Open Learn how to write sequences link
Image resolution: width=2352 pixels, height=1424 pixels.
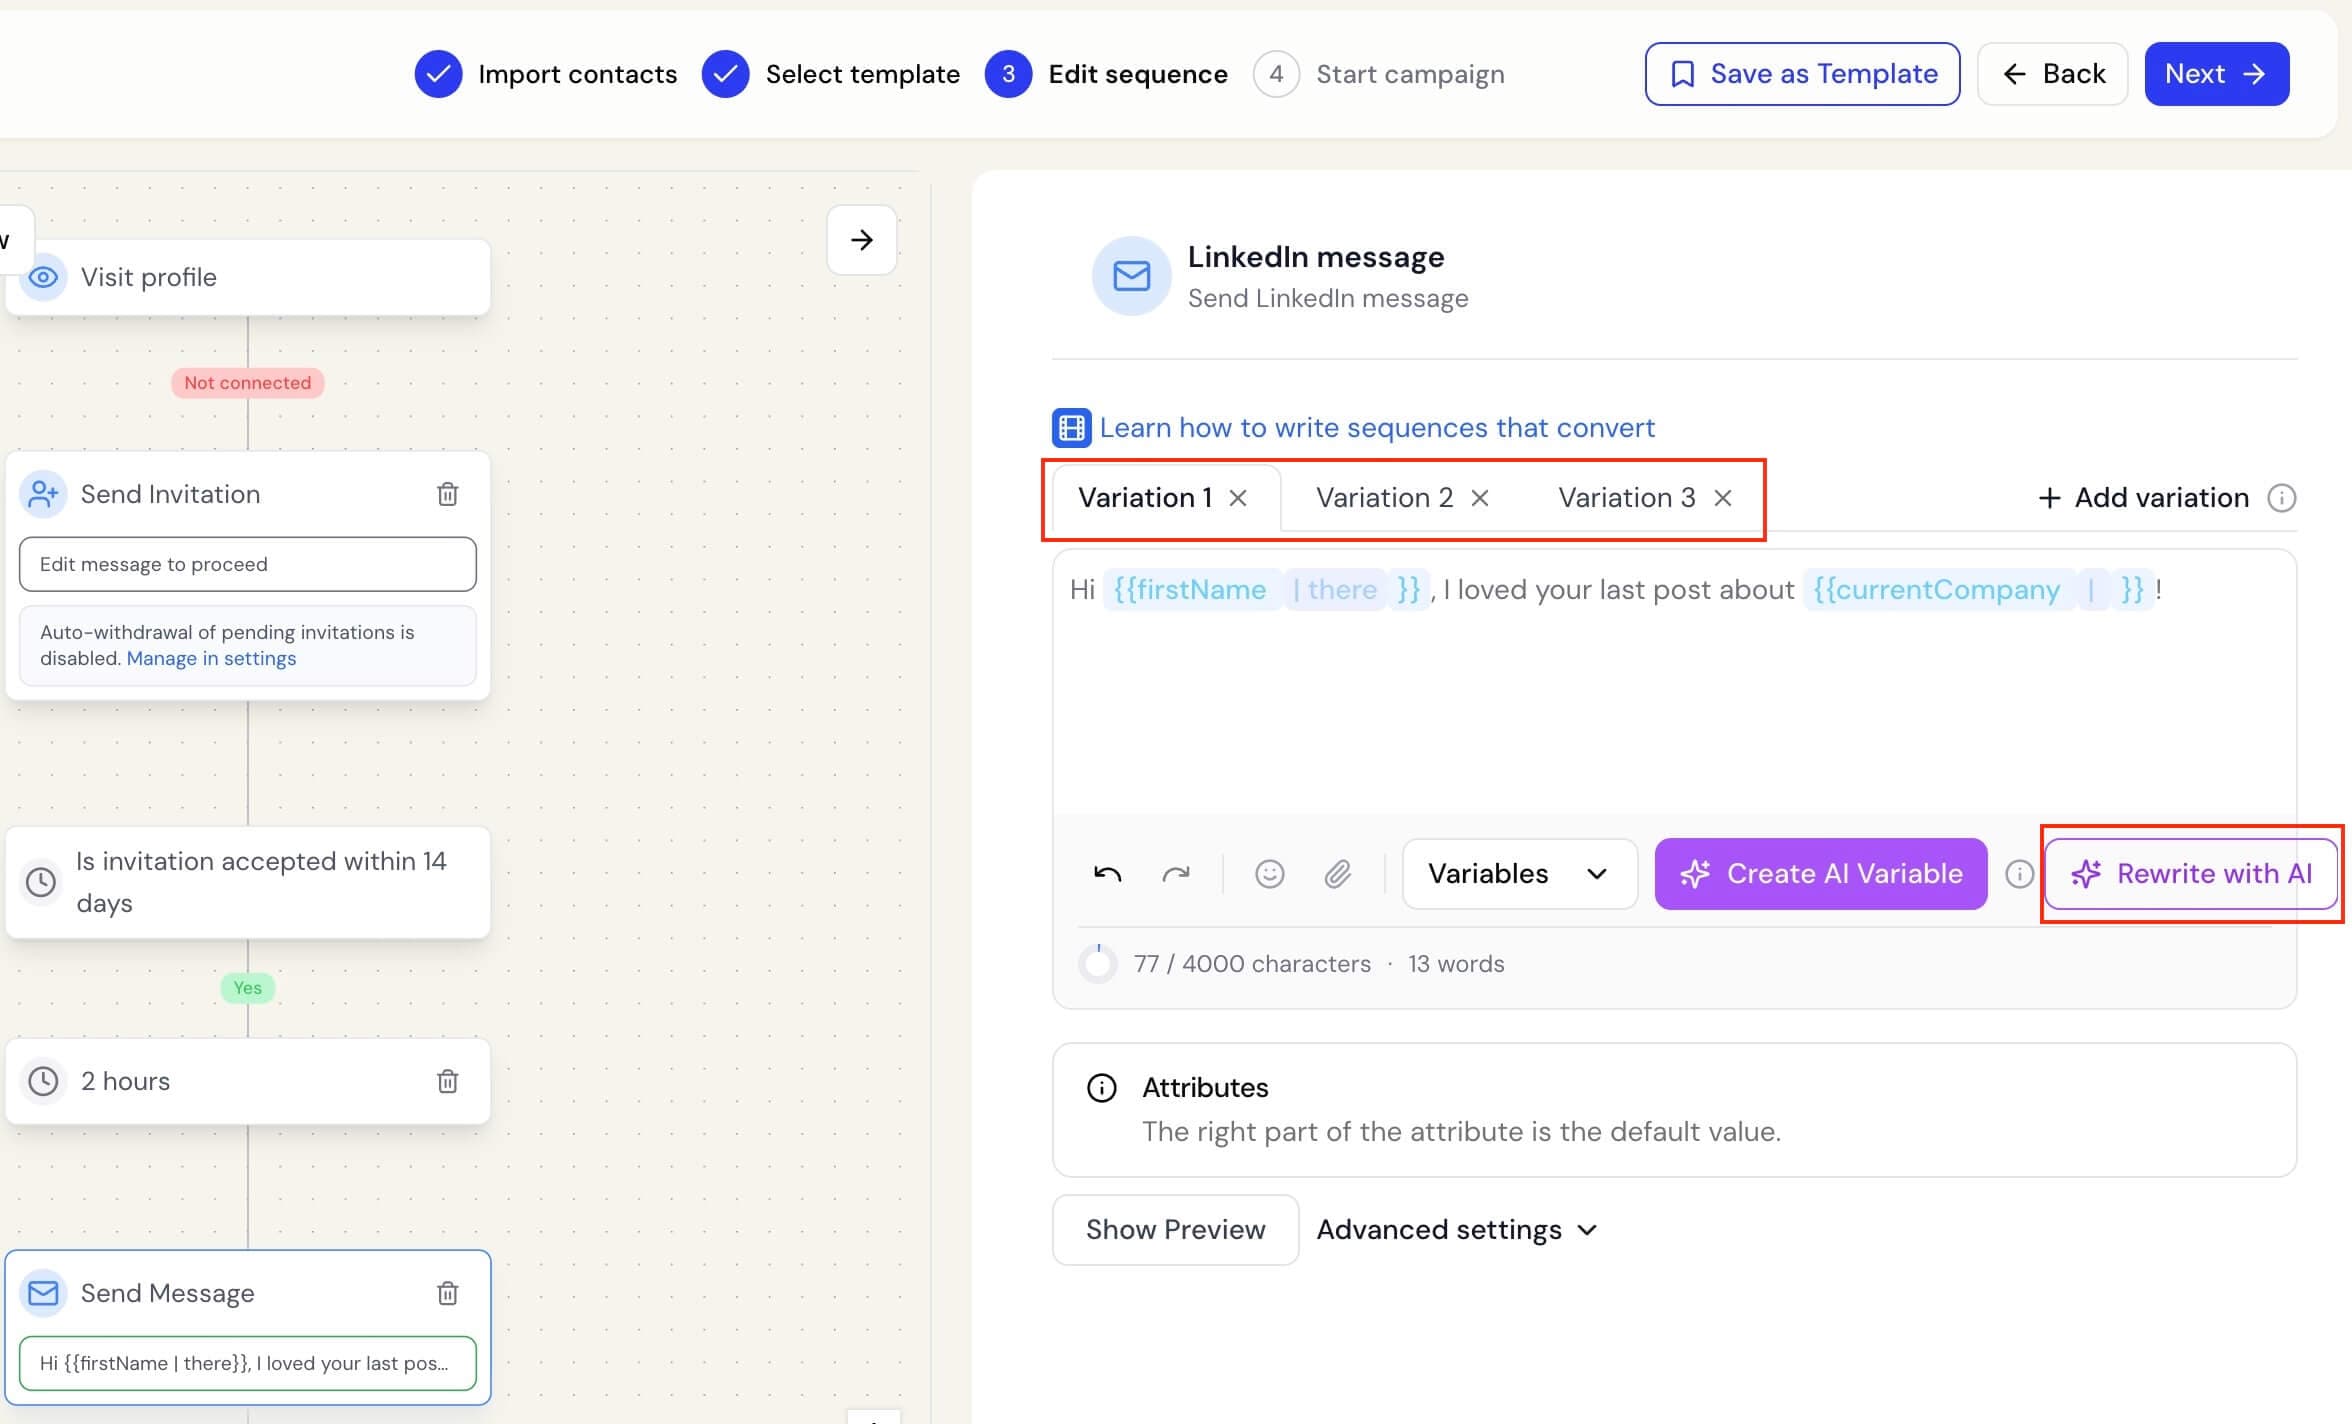1377,428
